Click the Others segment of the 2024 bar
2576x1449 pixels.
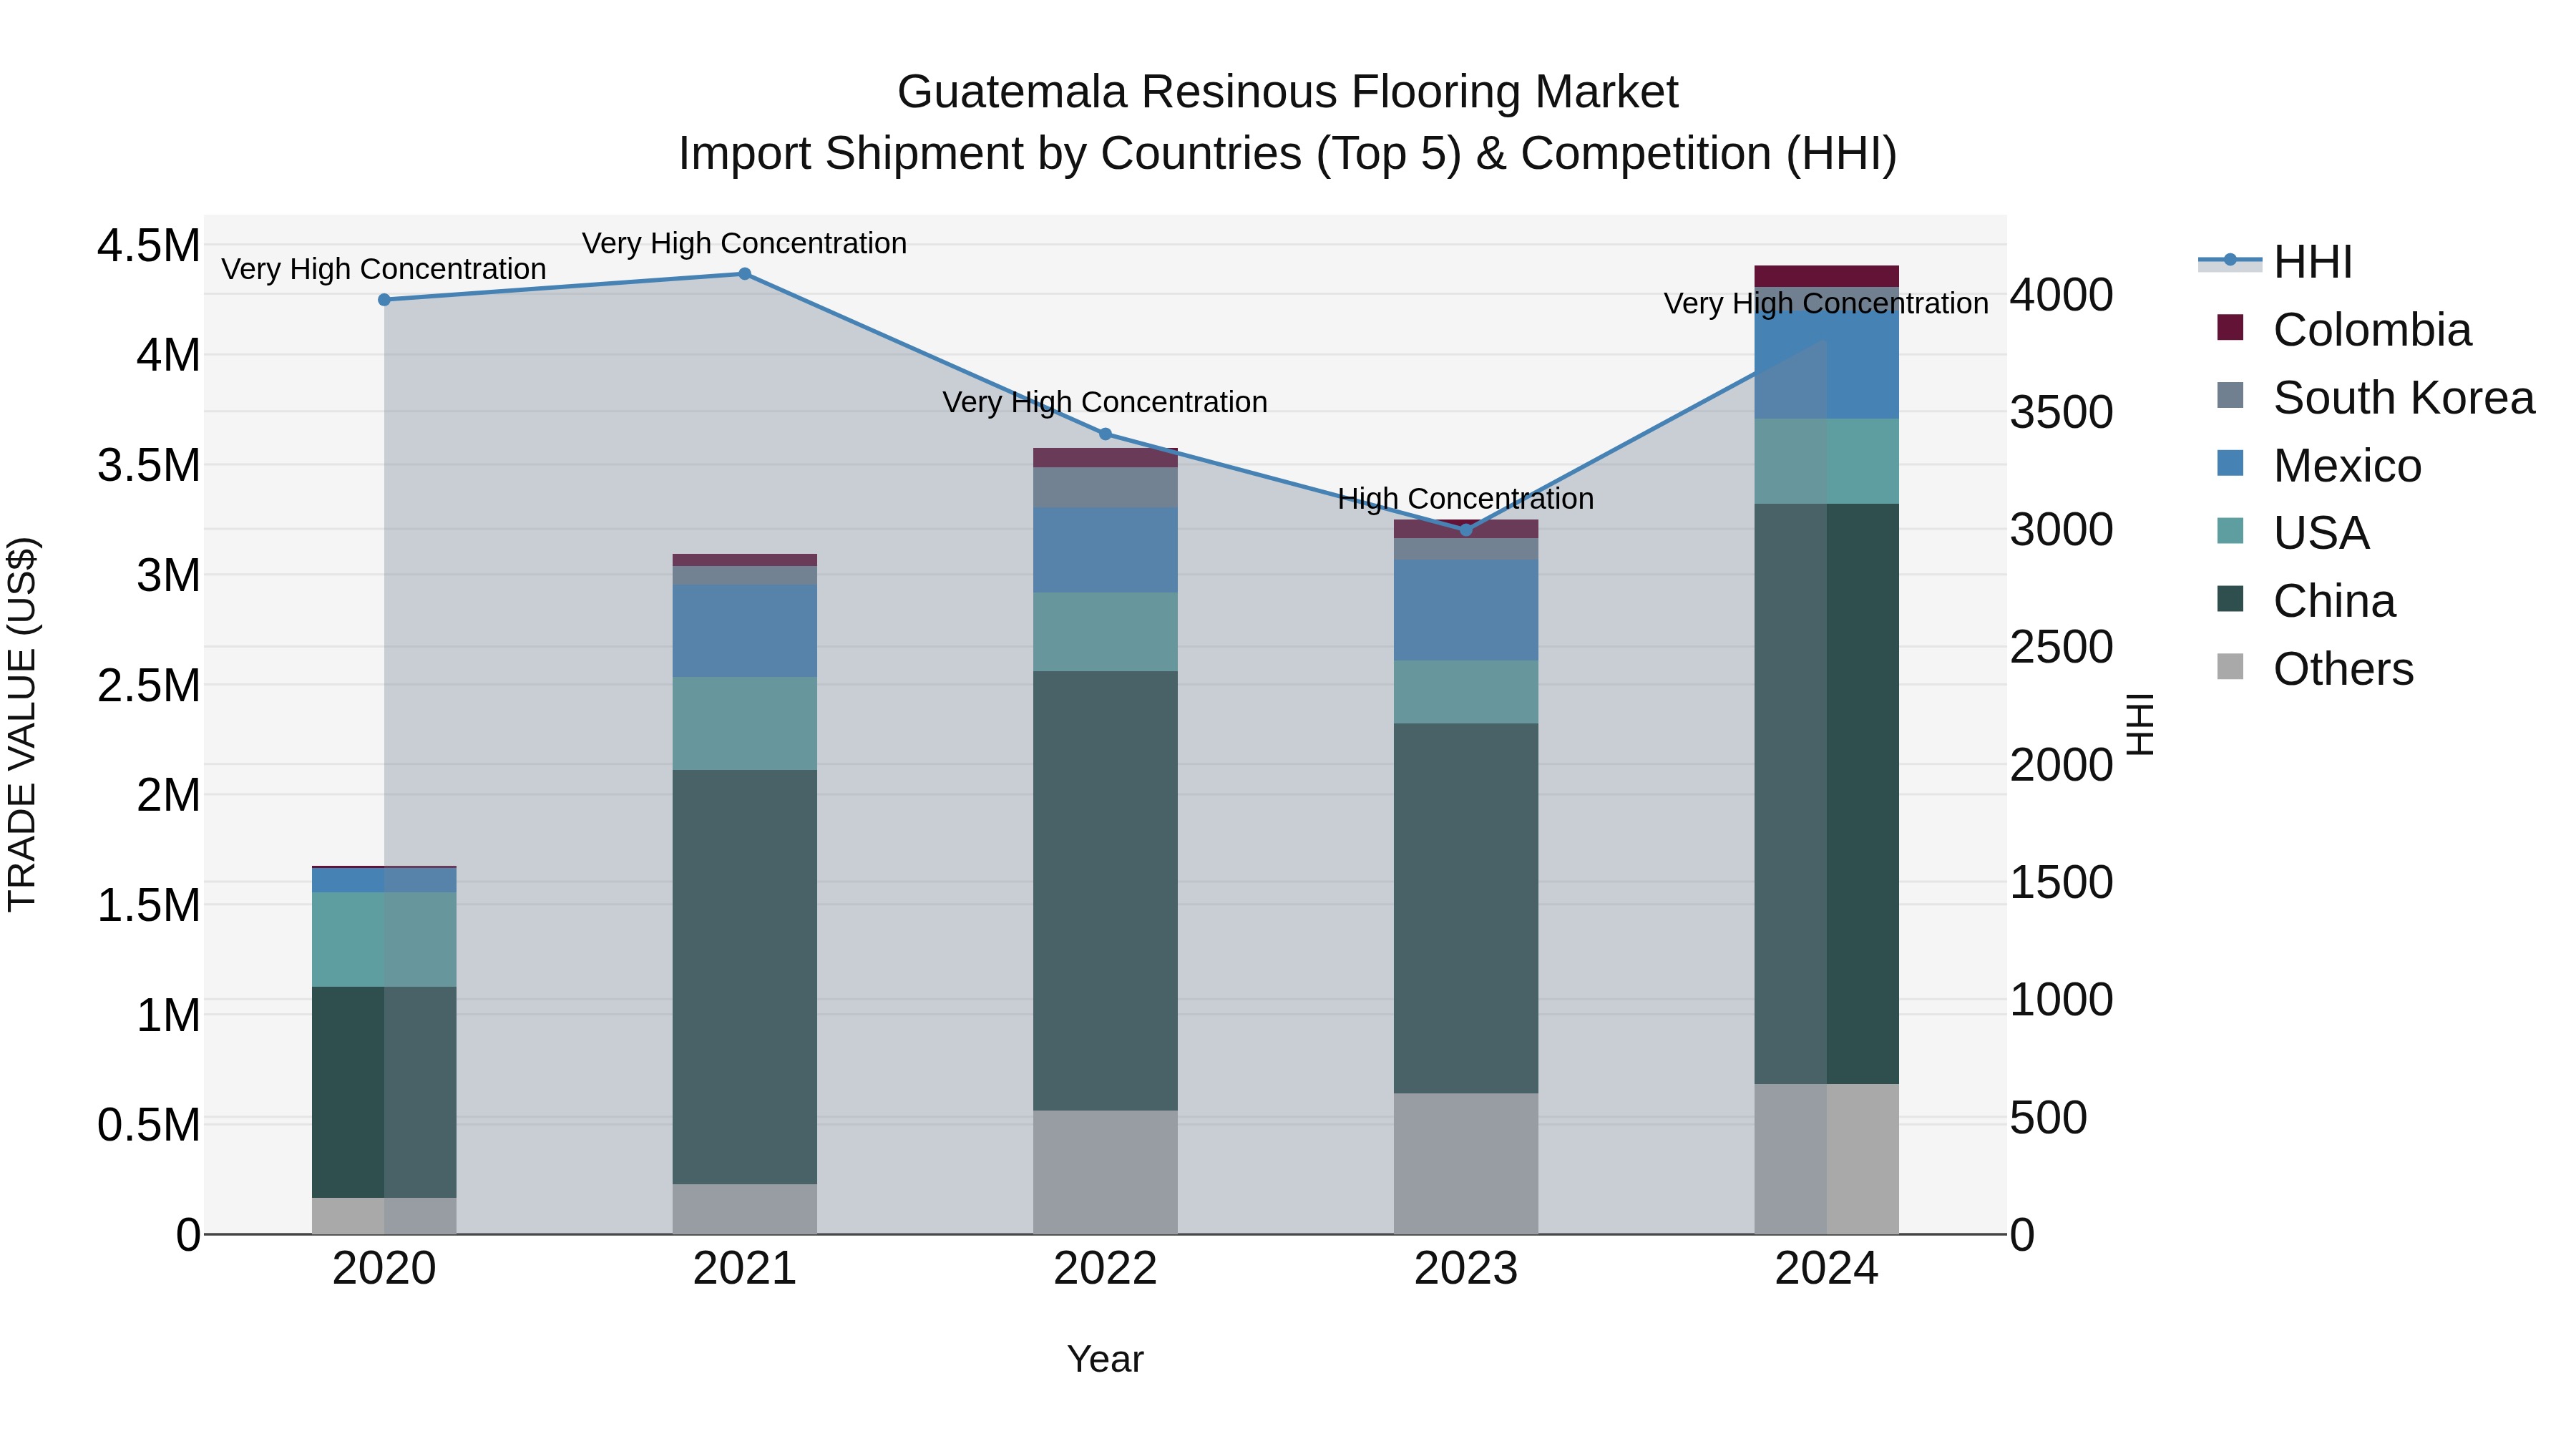pyautogui.click(x=1827, y=1159)
